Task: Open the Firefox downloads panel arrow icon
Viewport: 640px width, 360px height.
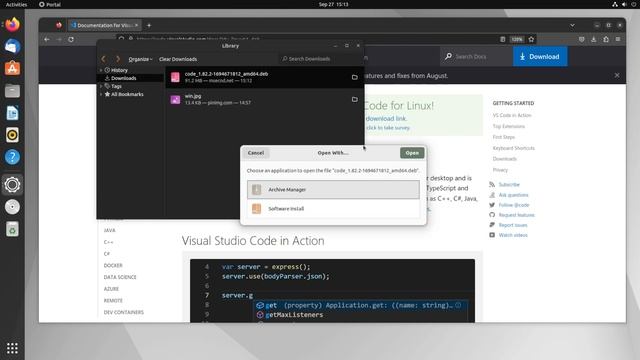Action: tap(594, 39)
